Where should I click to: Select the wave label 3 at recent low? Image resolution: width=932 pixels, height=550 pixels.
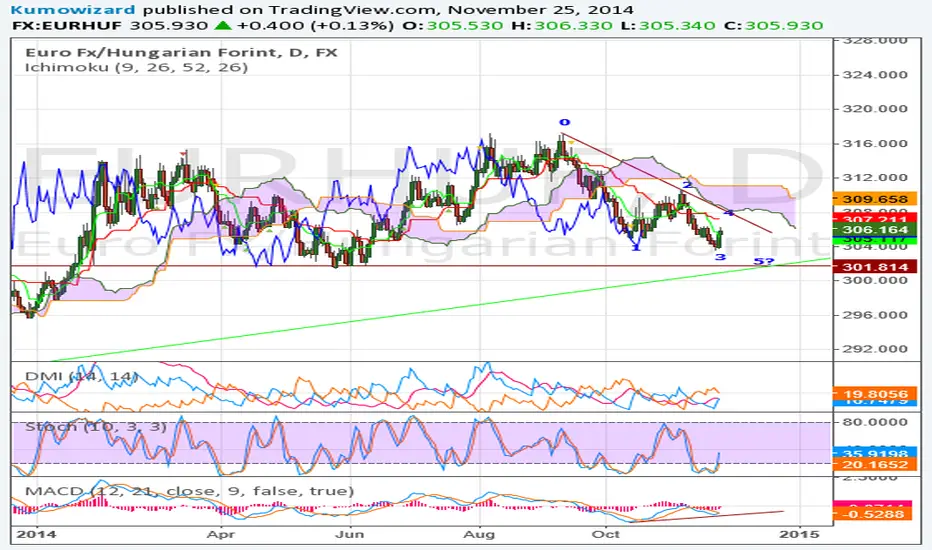click(x=720, y=257)
